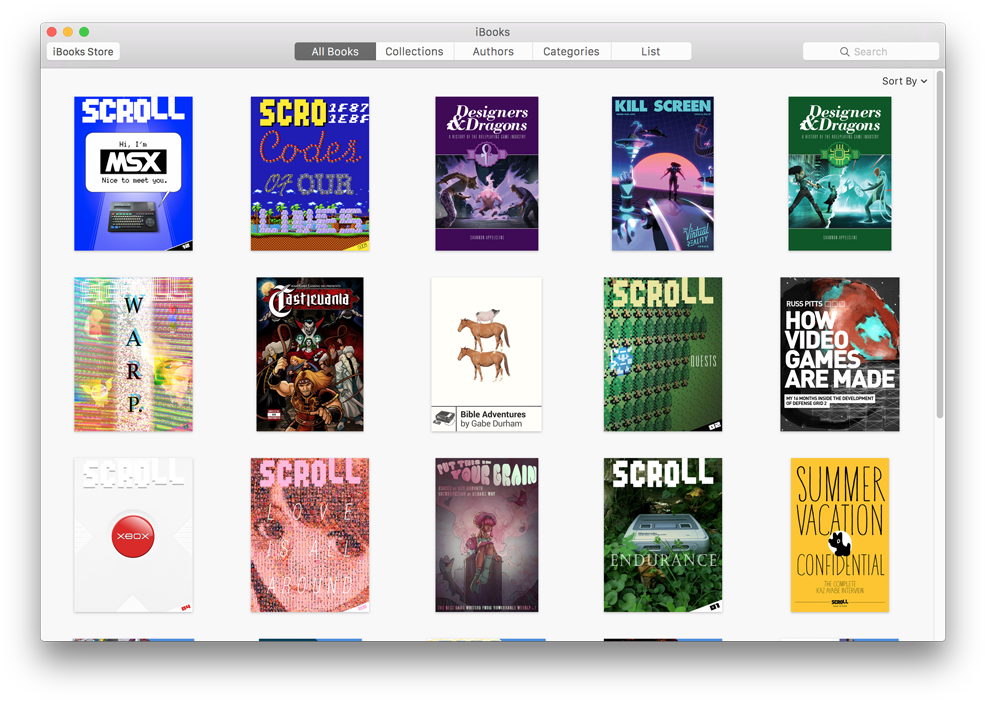Open Bible Adventures by Gabe Durham
The height and width of the screenshot is (702, 985).
486,354
